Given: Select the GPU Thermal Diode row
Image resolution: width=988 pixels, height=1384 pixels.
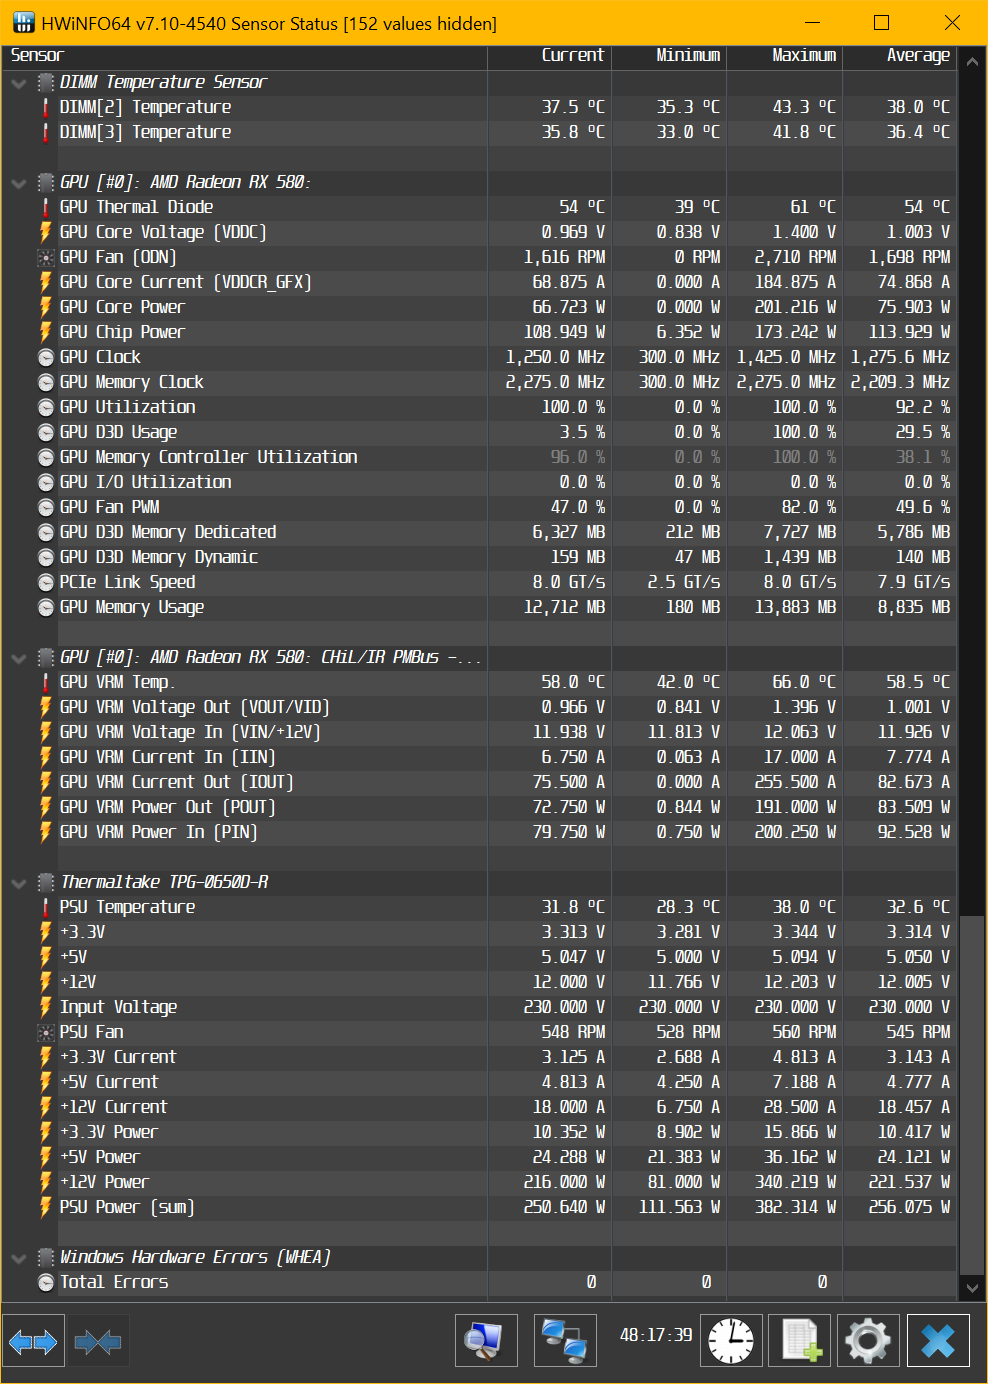Looking at the screenshot, I should click(x=136, y=207).
